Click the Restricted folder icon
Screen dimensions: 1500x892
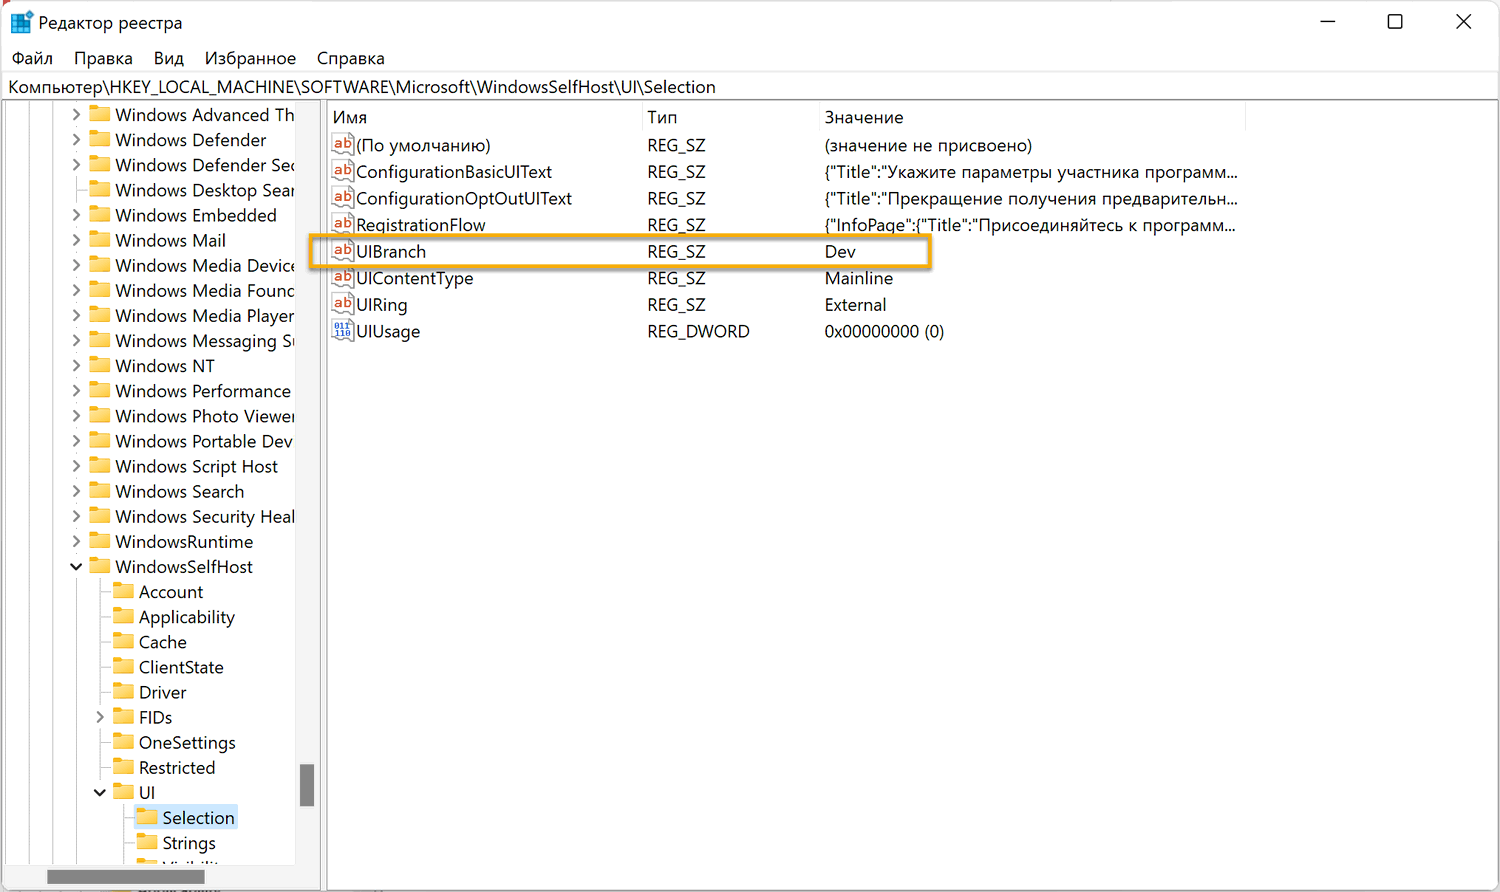pos(123,766)
